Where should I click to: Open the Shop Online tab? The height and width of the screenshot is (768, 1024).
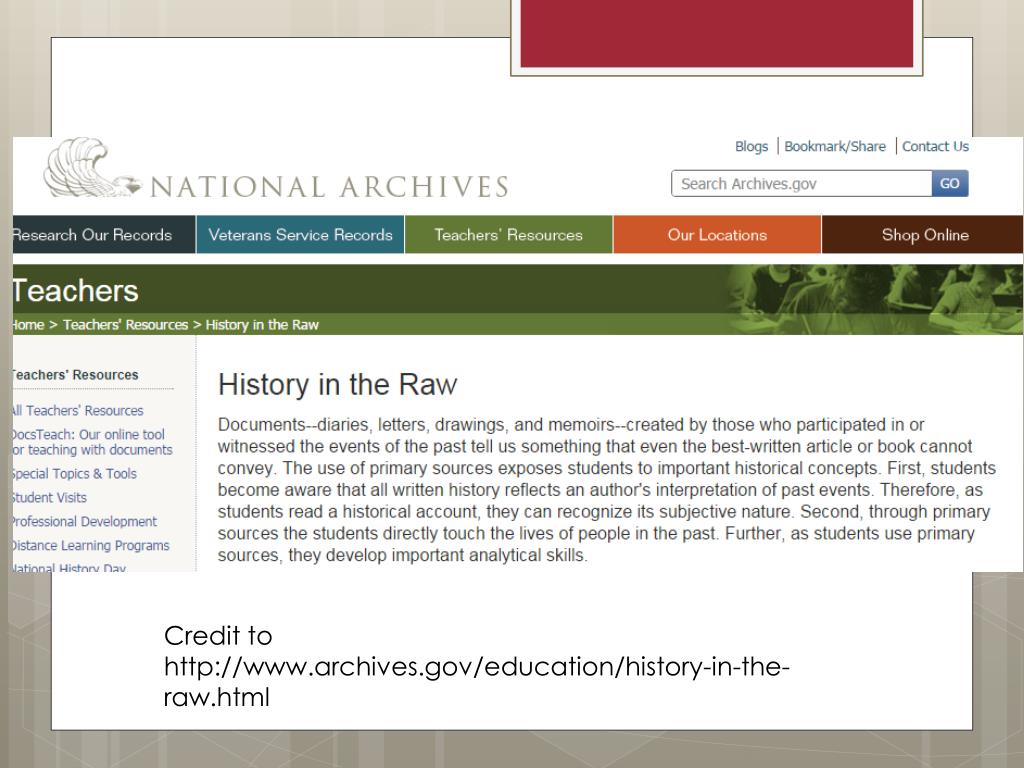point(923,234)
